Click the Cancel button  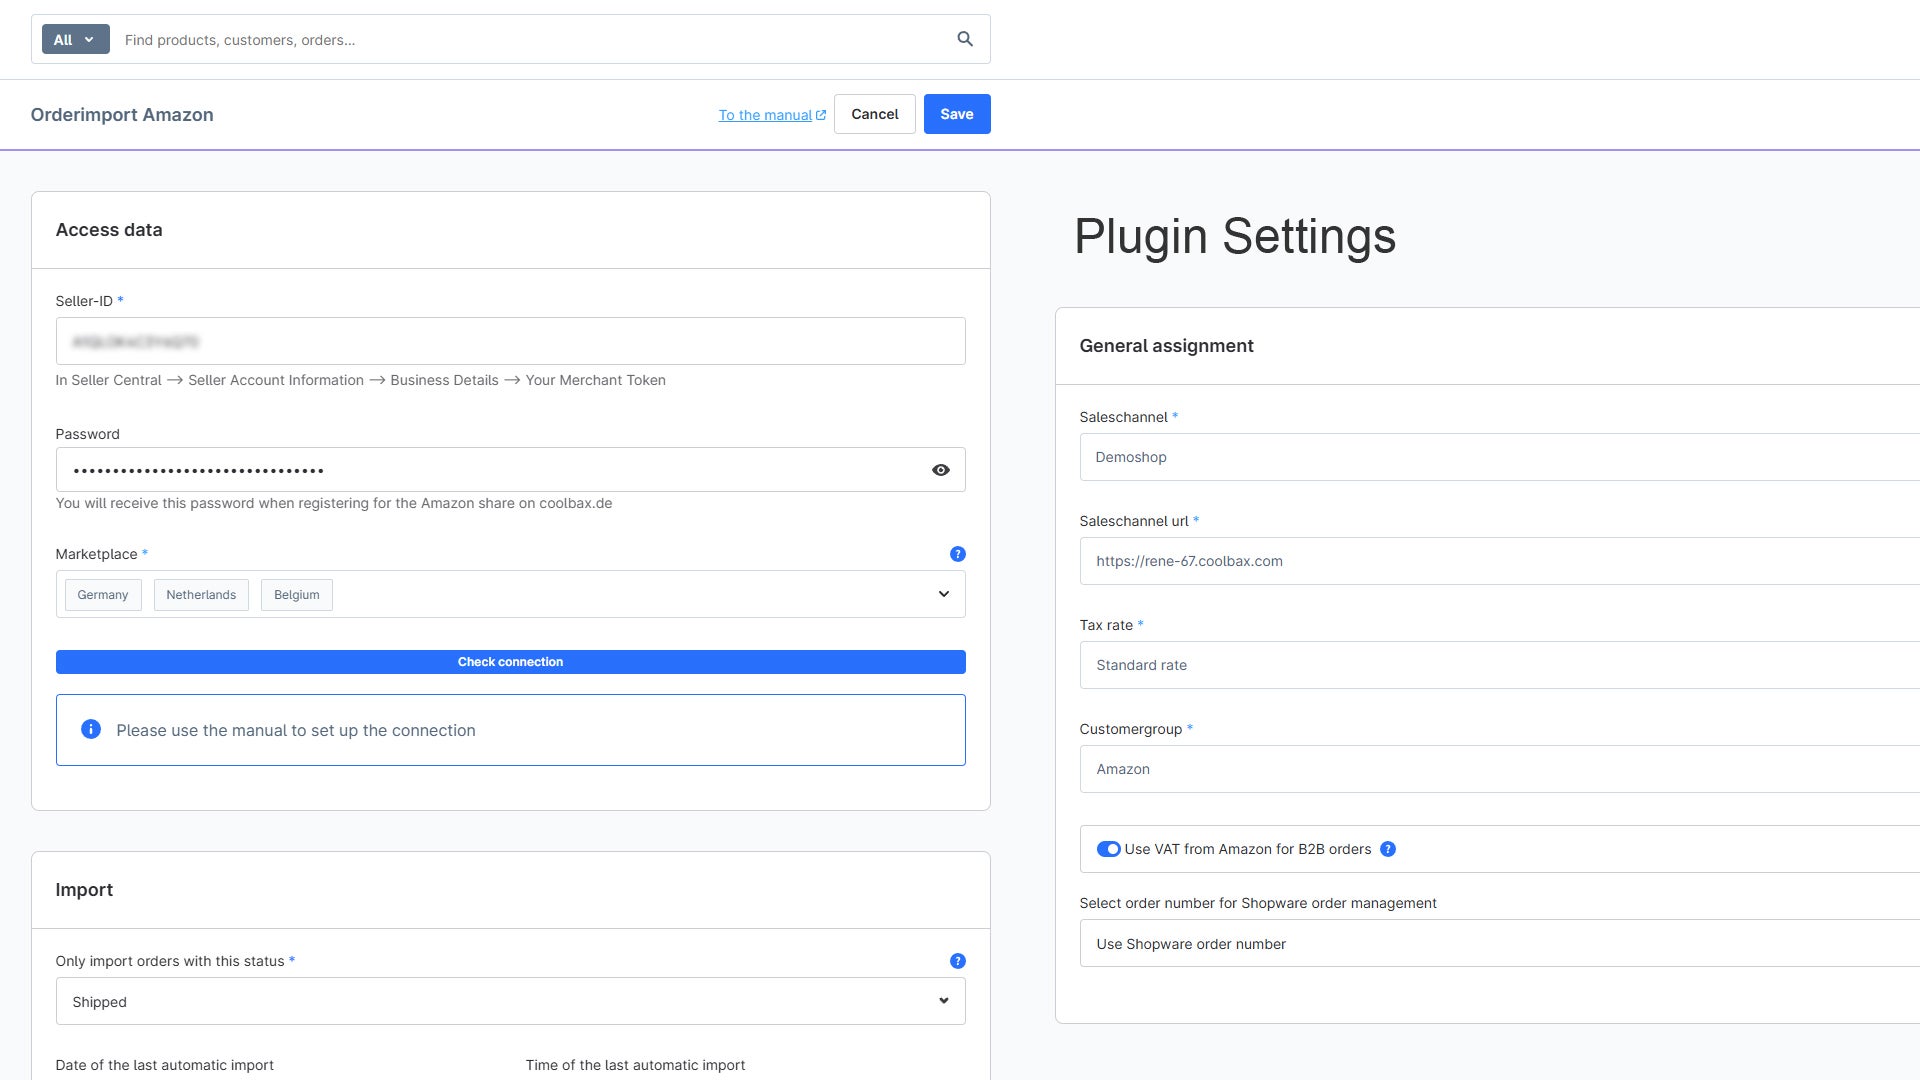click(875, 114)
